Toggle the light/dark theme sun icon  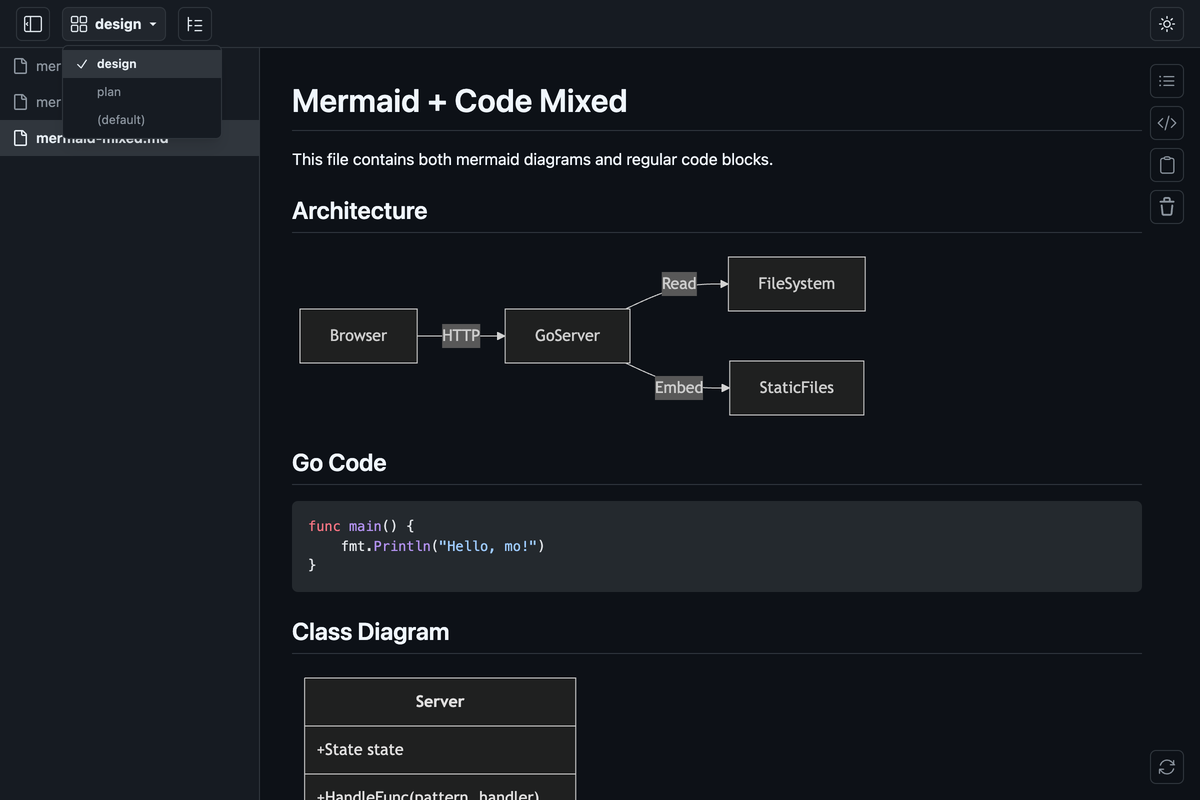[1167, 24]
